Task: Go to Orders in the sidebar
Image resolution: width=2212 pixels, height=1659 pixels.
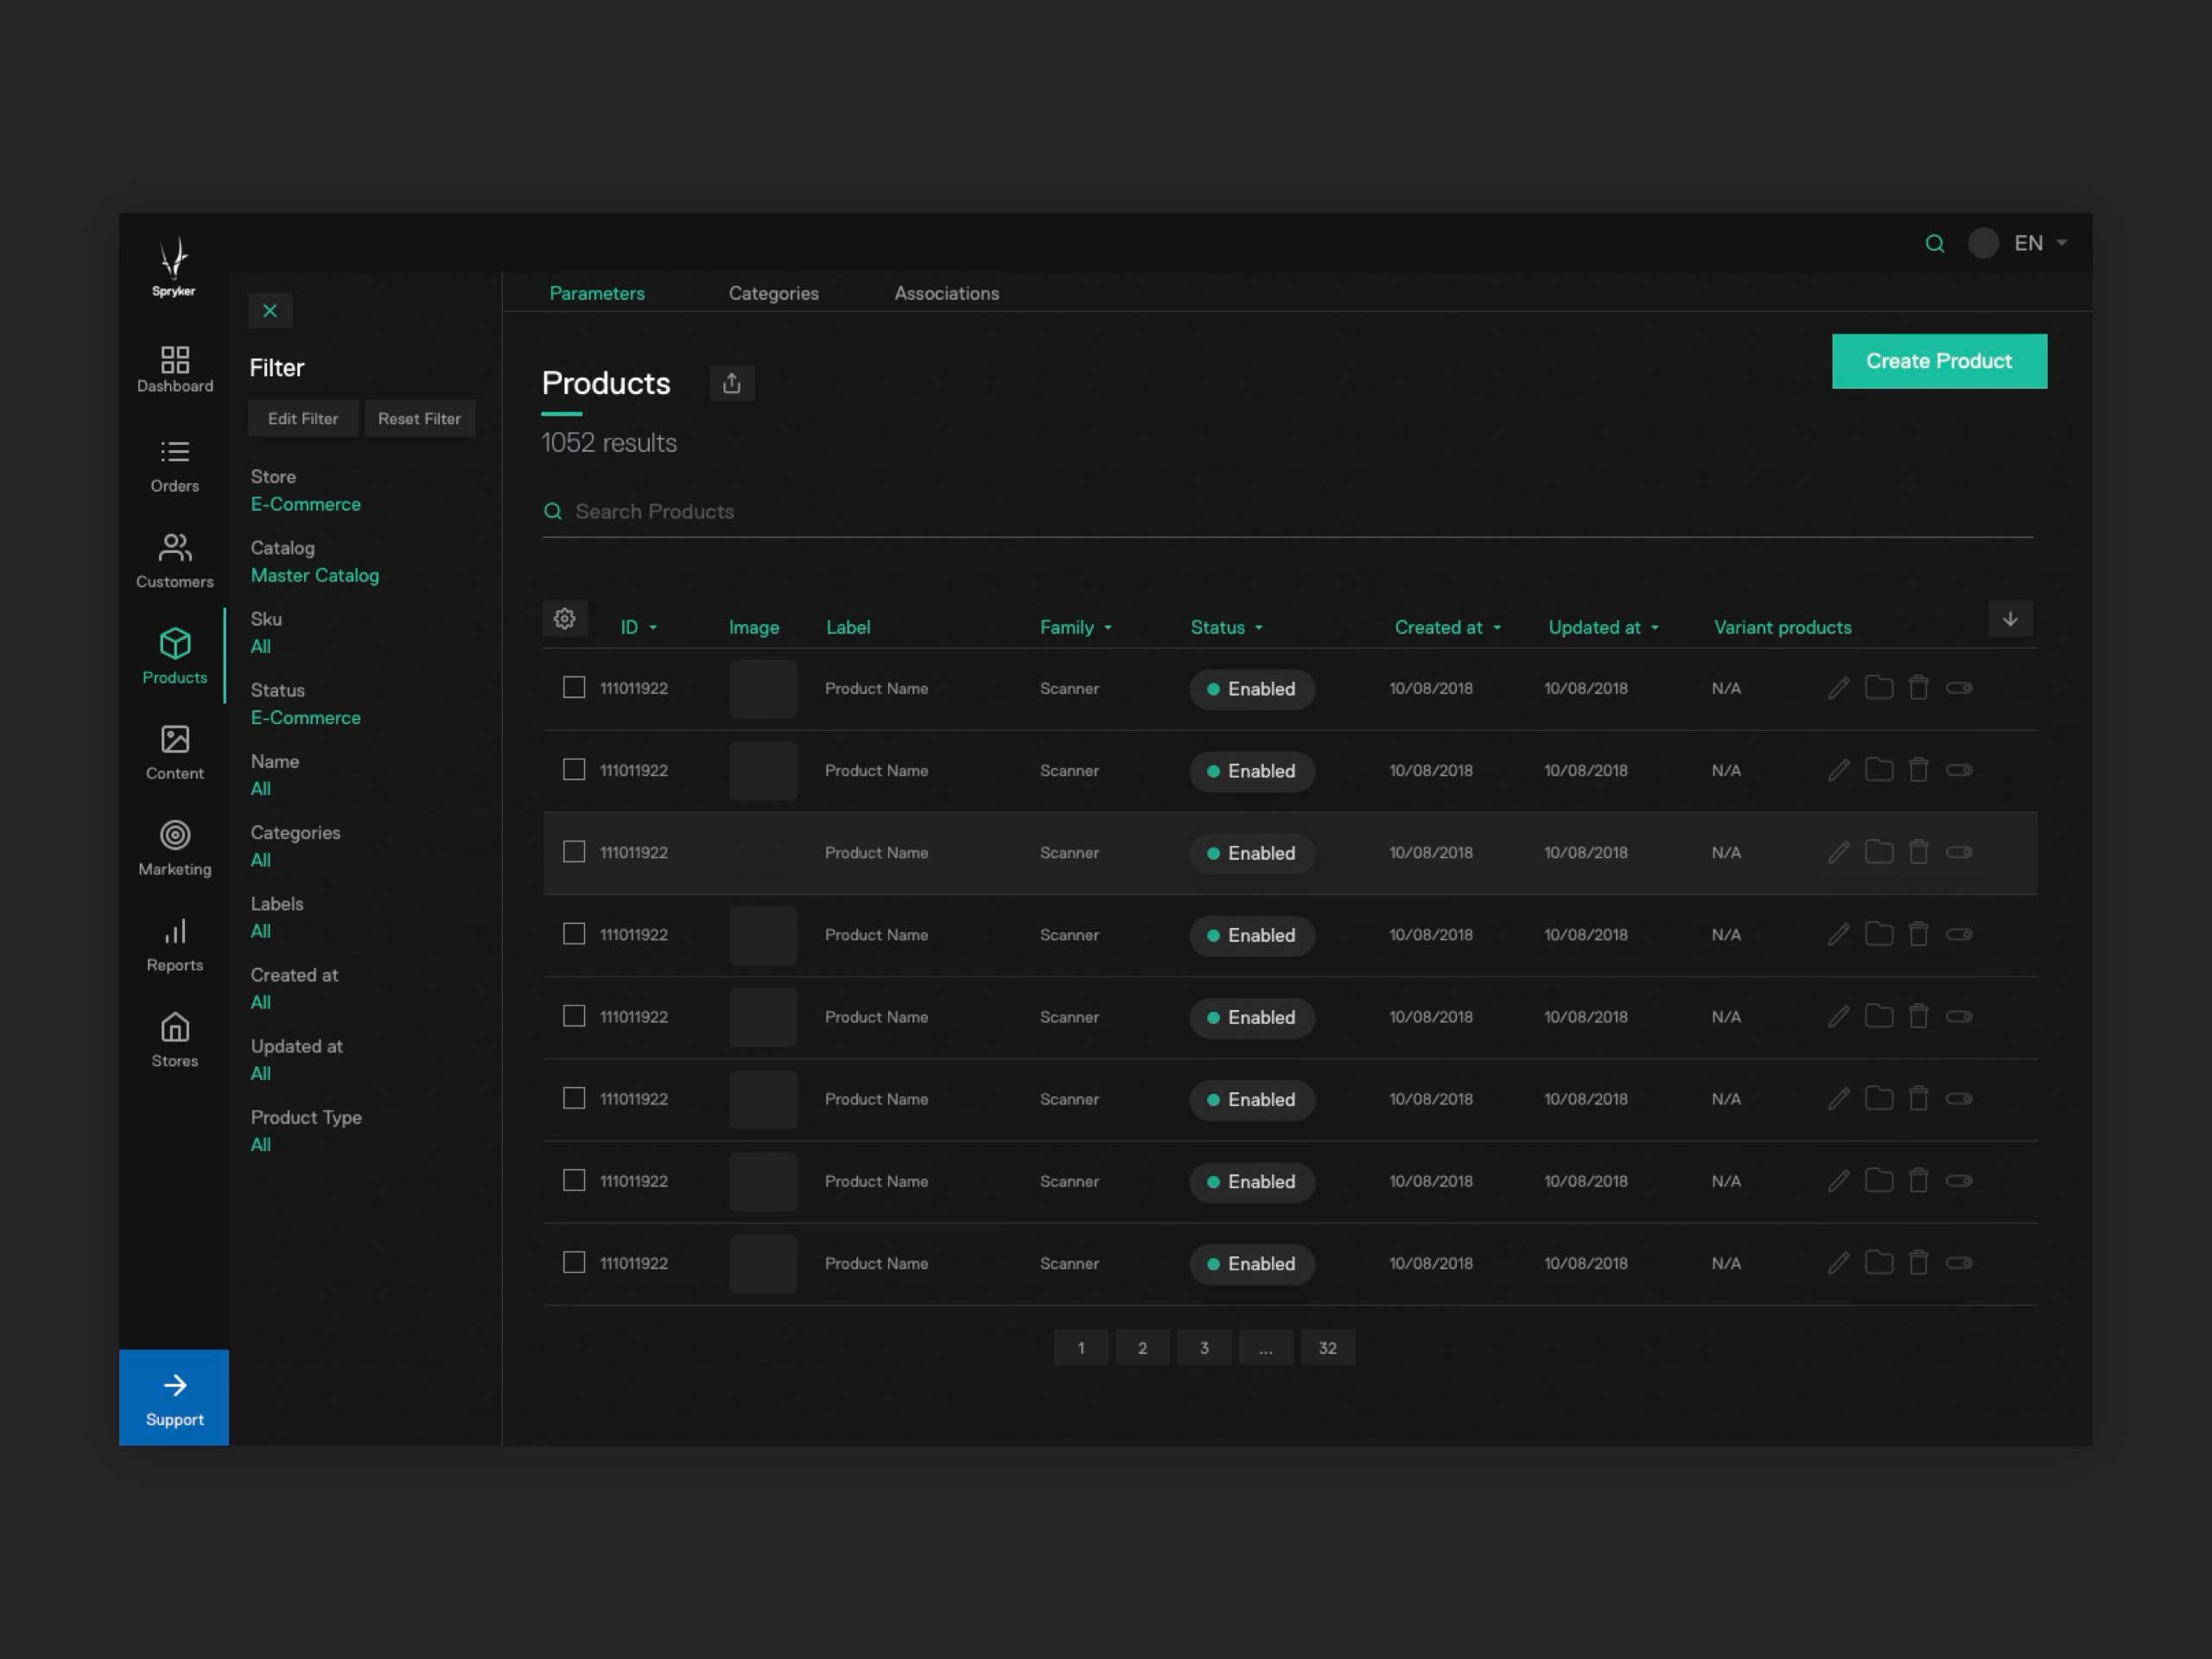Action: [175, 466]
